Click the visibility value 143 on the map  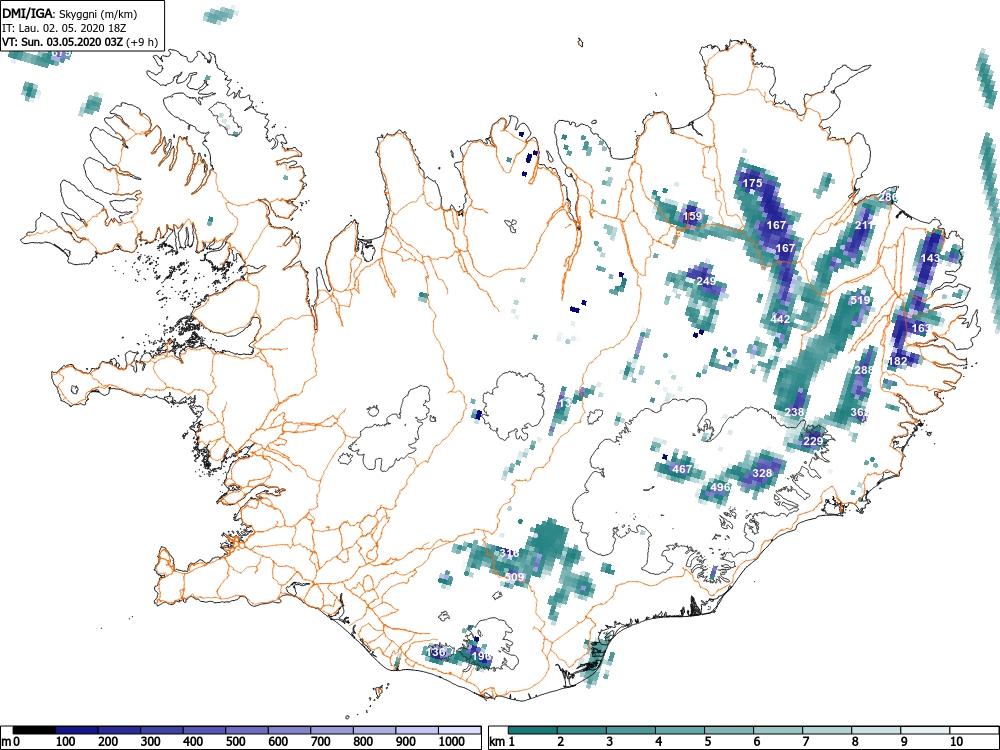coord(930,258)
